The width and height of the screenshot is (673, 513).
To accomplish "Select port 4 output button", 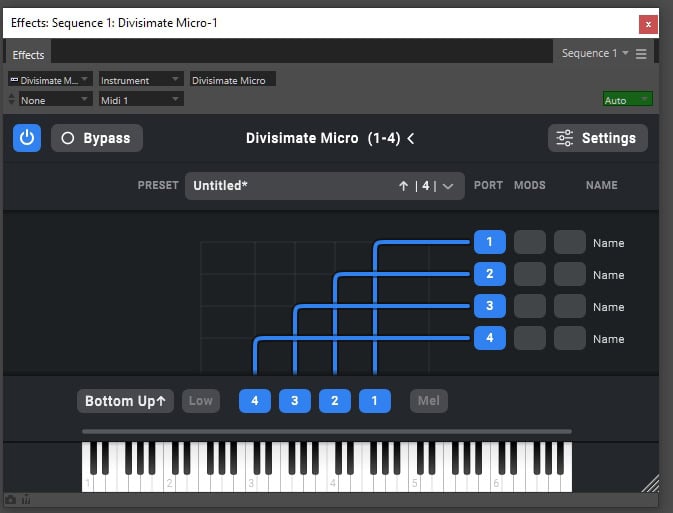I will point(490,338).
